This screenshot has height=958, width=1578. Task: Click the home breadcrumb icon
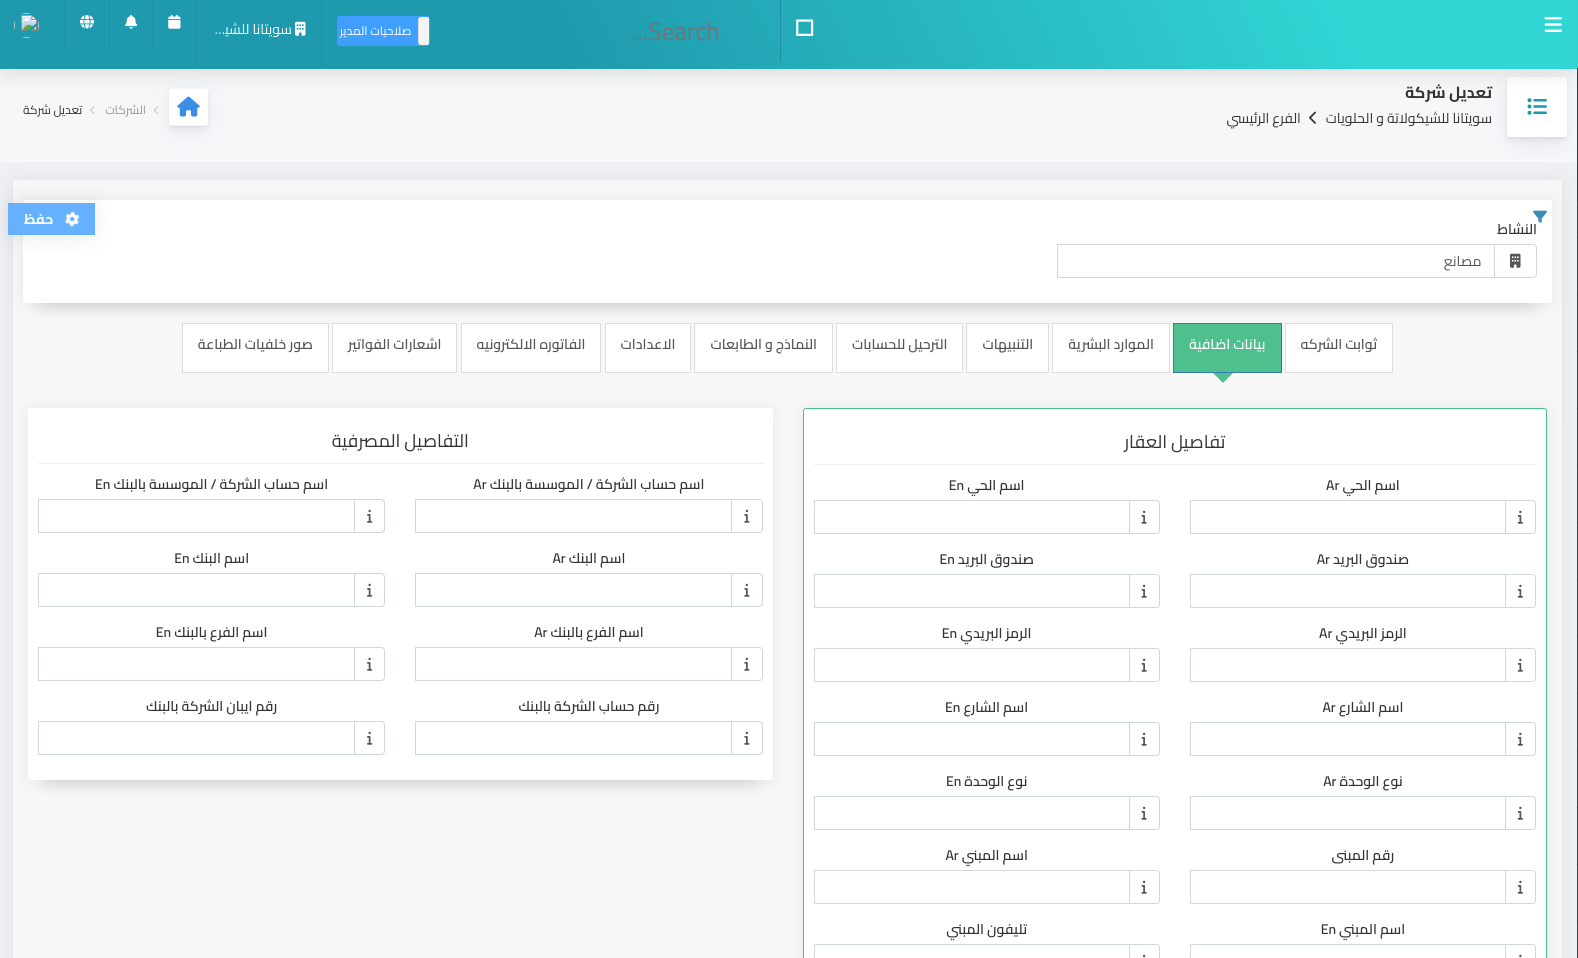pyautogui.click(x=188, y=107)
